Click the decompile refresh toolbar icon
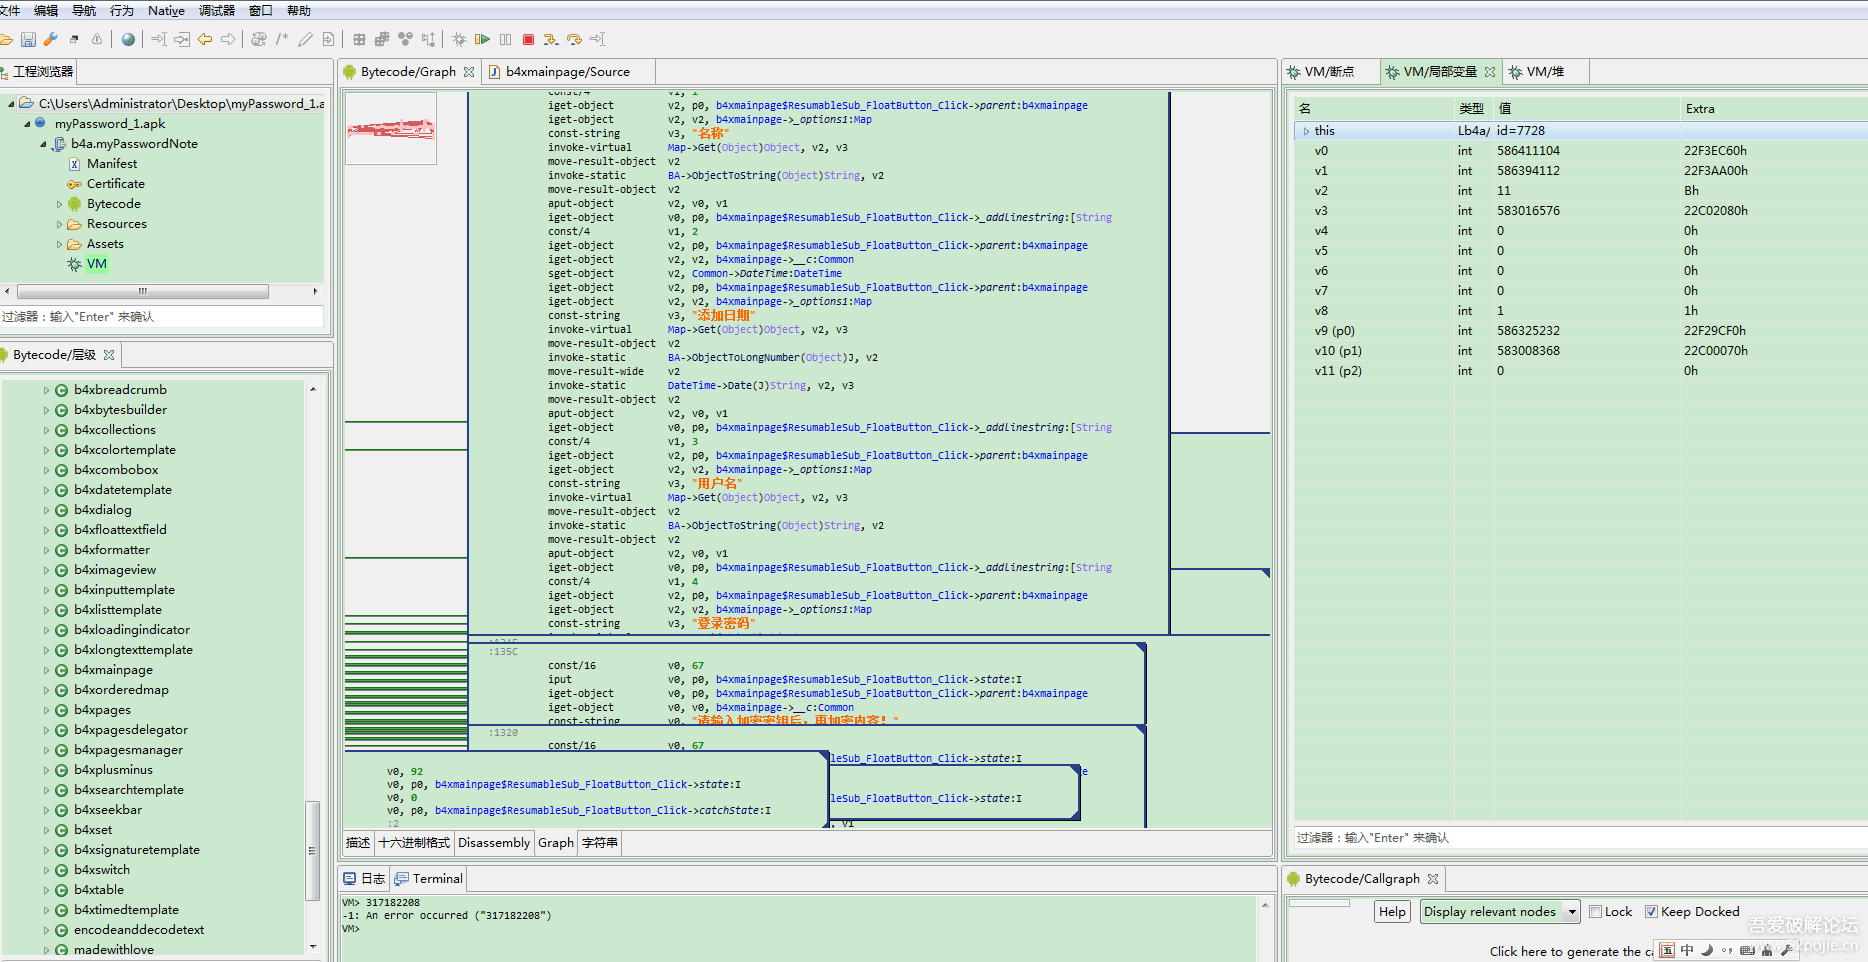 click(x=259, y=39)
